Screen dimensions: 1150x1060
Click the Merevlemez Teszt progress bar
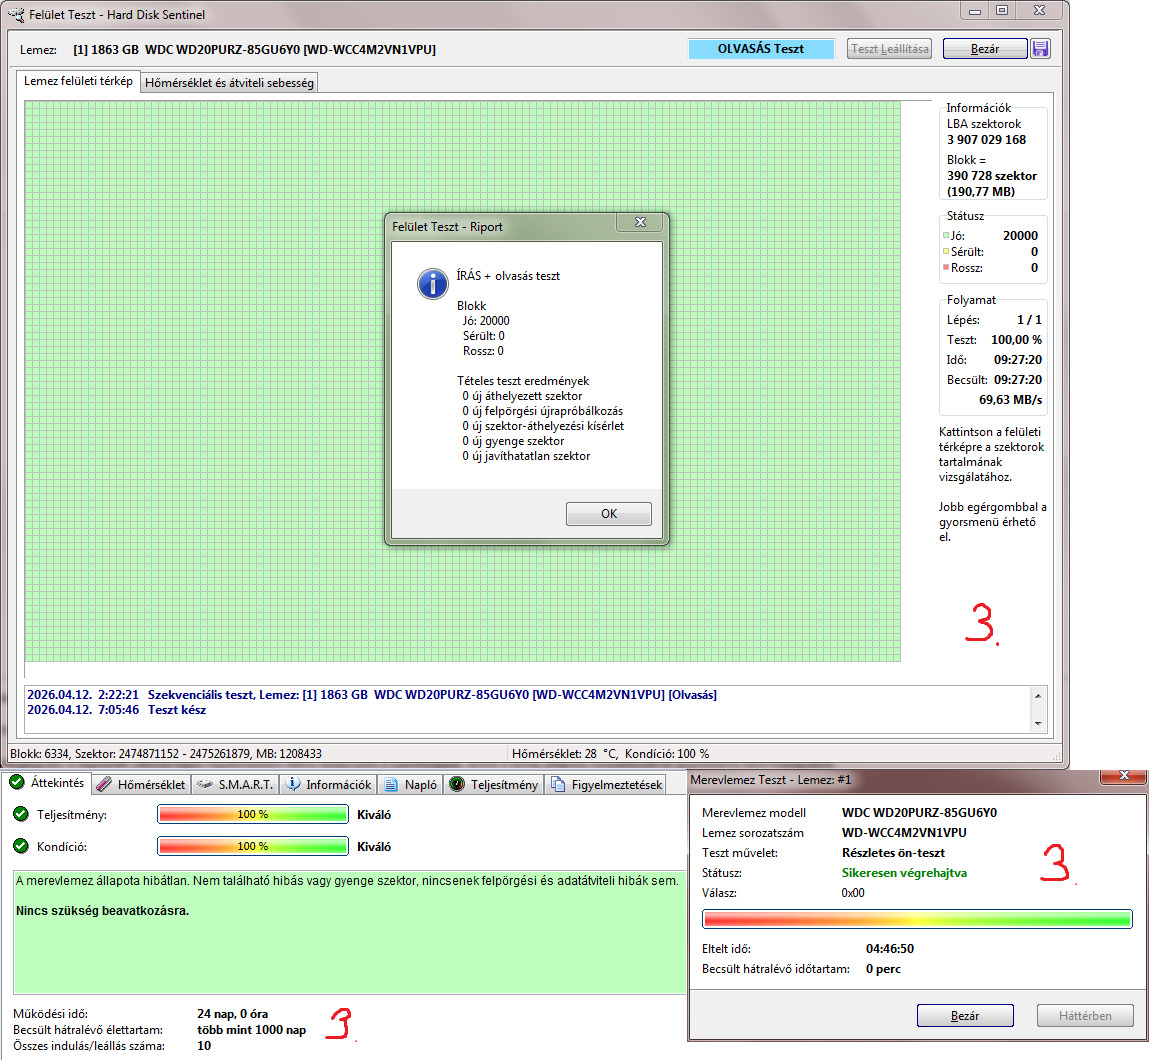918,919
